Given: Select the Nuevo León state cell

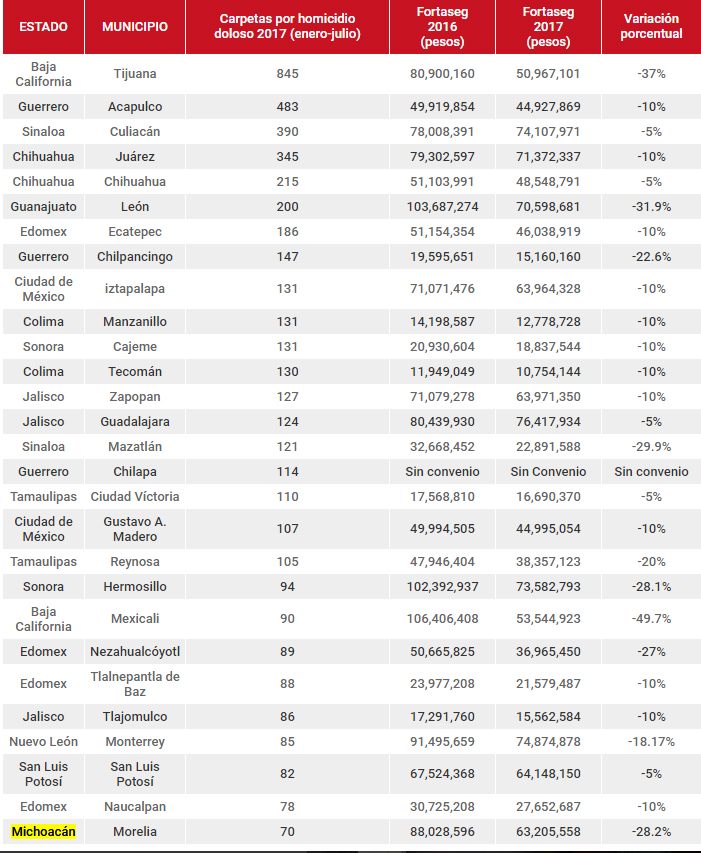Looking at the screenshot, I should (43, 742).
